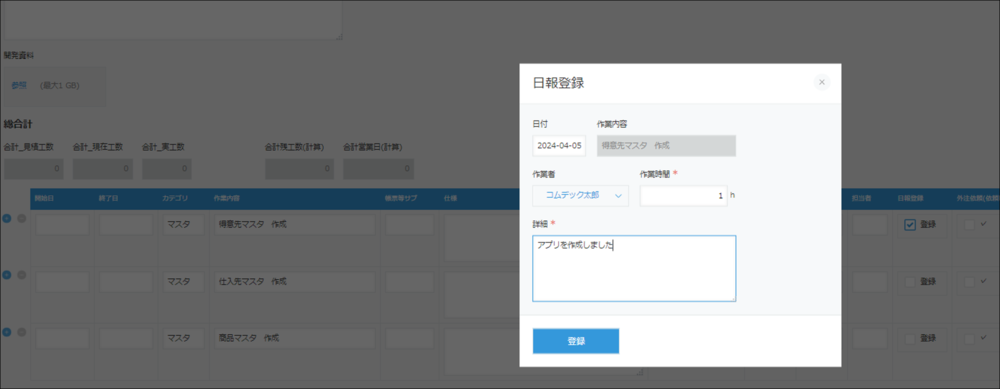Click the カテゴリ column header
This screenshot has width=1000, height=389.
click(x=175, y=198)
